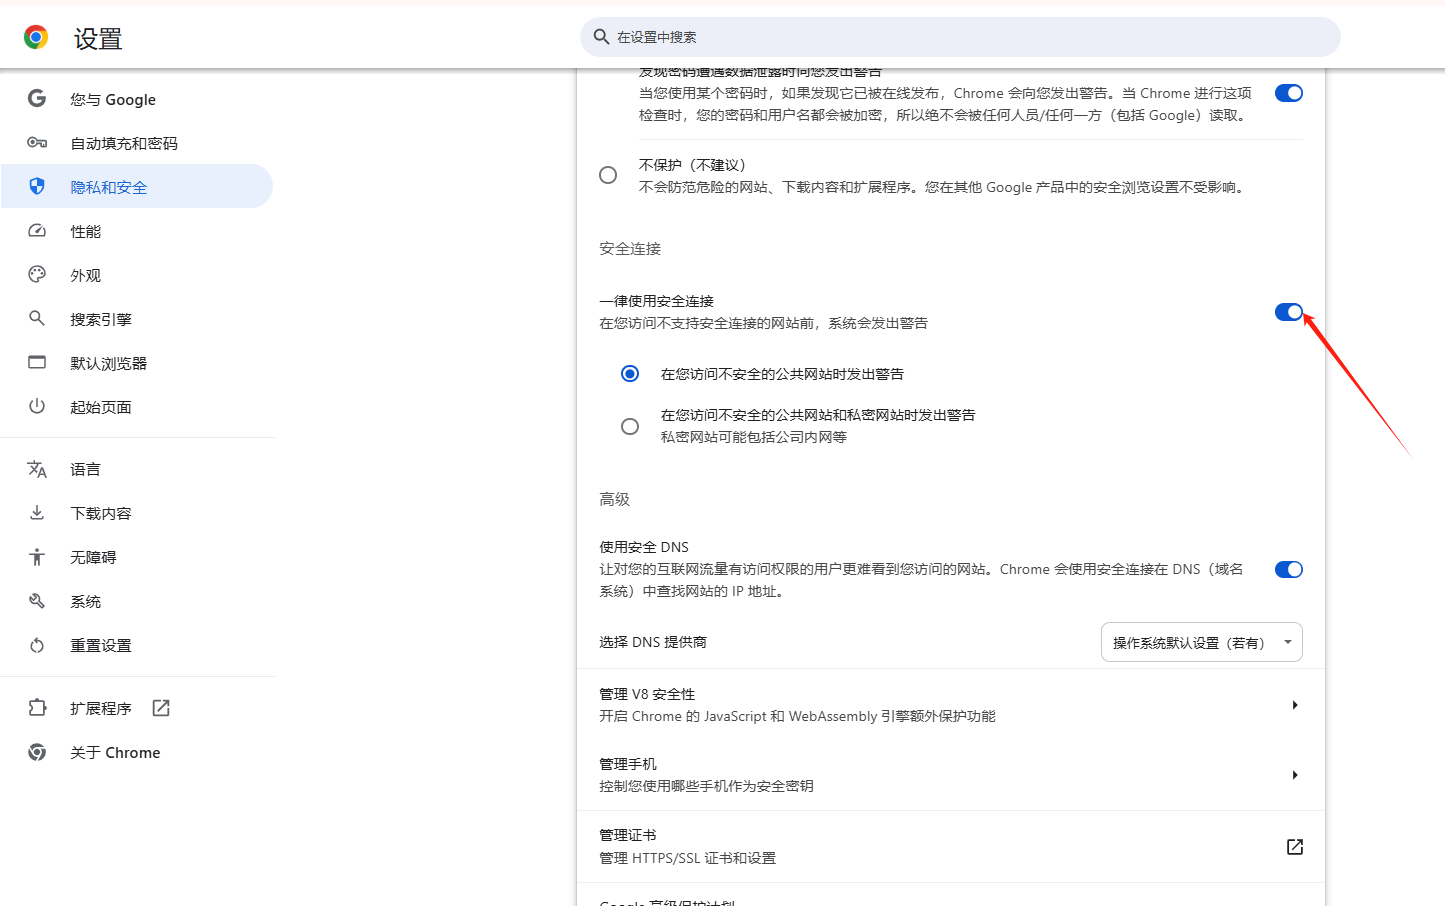Open 语言 settings

(x=137, y=469)
